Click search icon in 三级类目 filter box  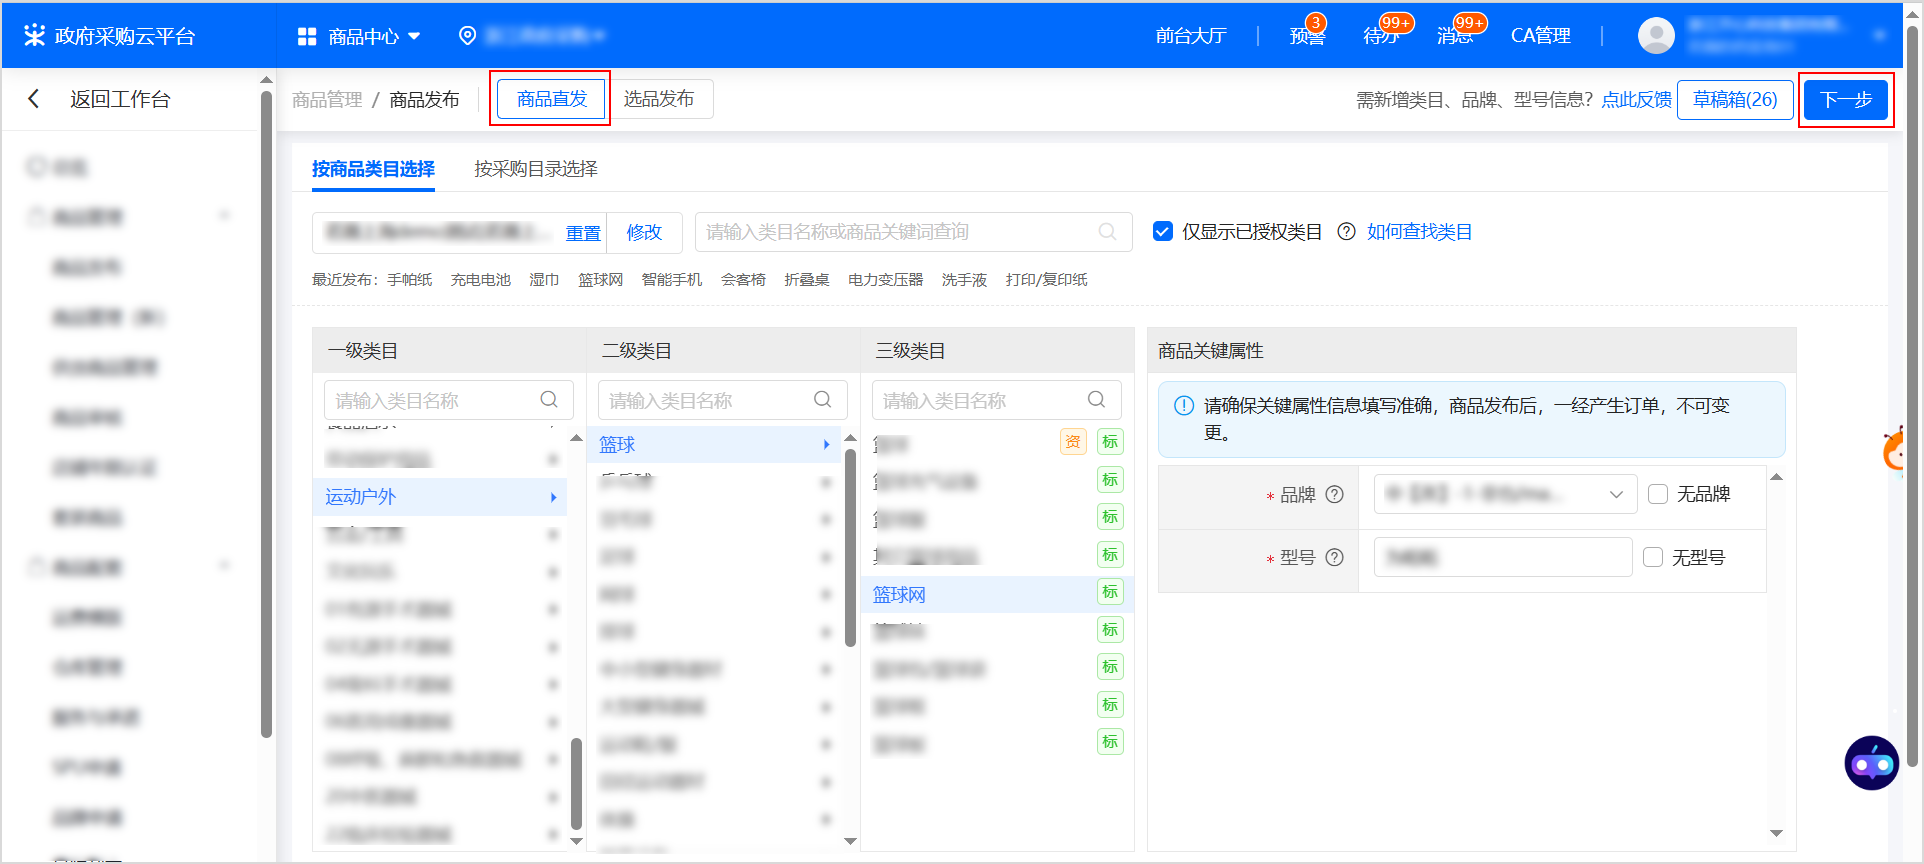(1096, 400)
